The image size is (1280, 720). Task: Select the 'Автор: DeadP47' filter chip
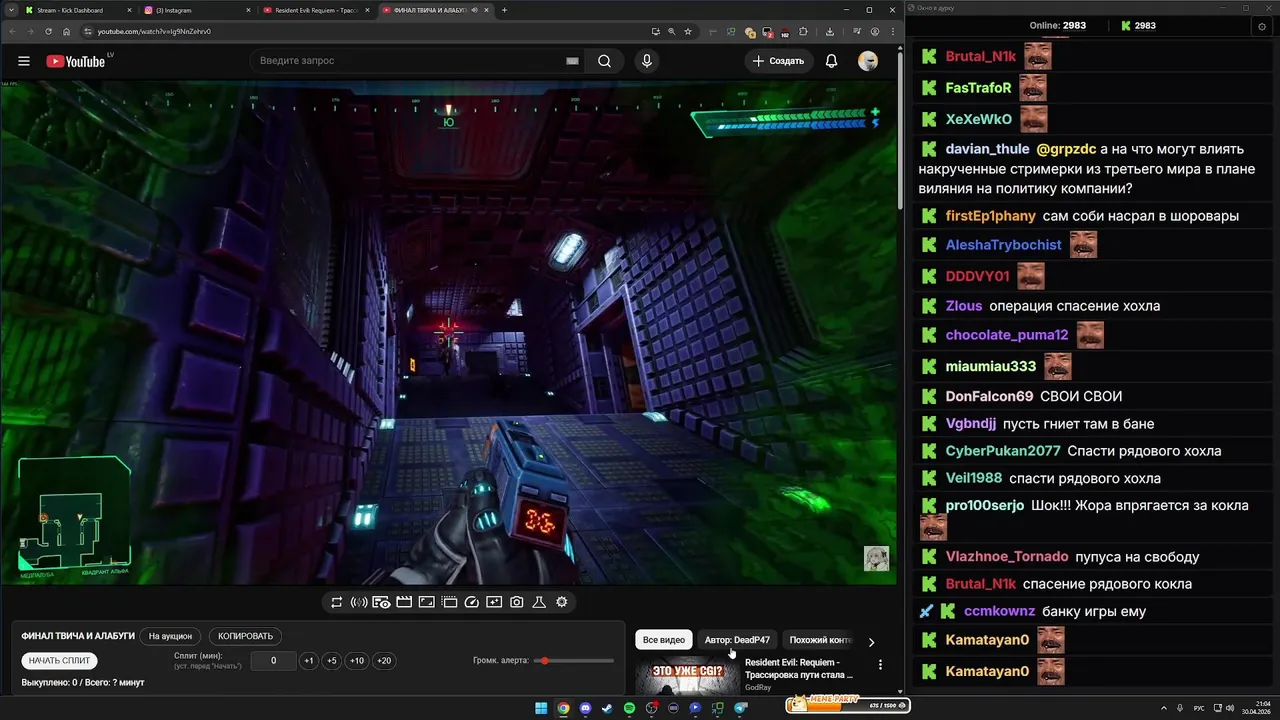[737, 640]
